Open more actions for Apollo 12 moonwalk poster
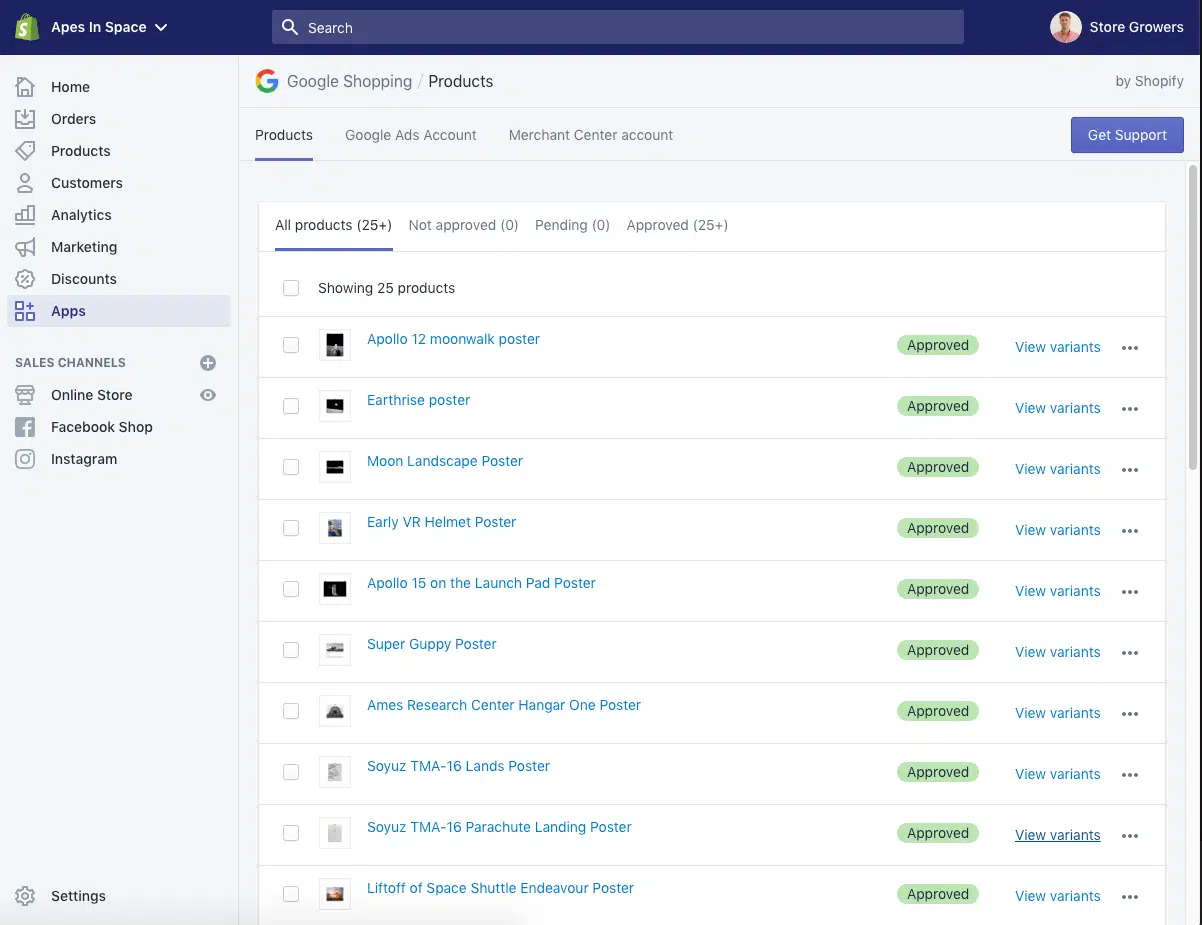Image resolution: width=1202 pixels, height=925 pixels. (x=1130, y=348)
